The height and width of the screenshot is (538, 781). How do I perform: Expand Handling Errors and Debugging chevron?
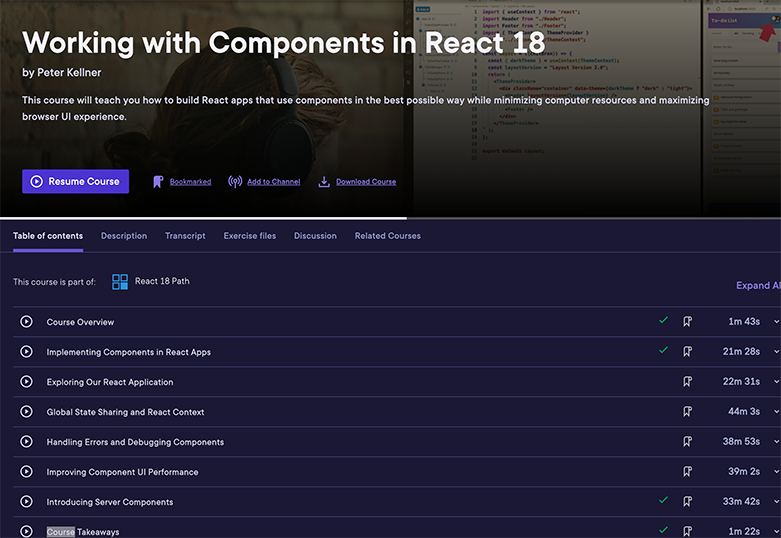point(777,441)
